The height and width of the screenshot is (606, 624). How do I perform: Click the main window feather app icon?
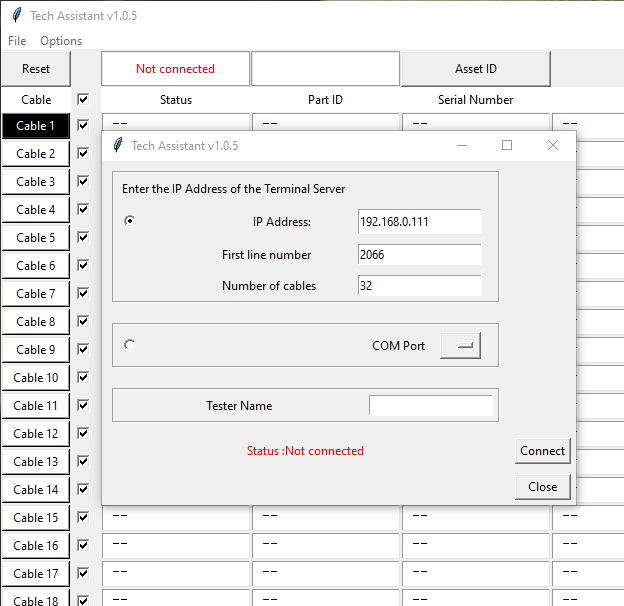pyautogui.click(x=16, y=16)
